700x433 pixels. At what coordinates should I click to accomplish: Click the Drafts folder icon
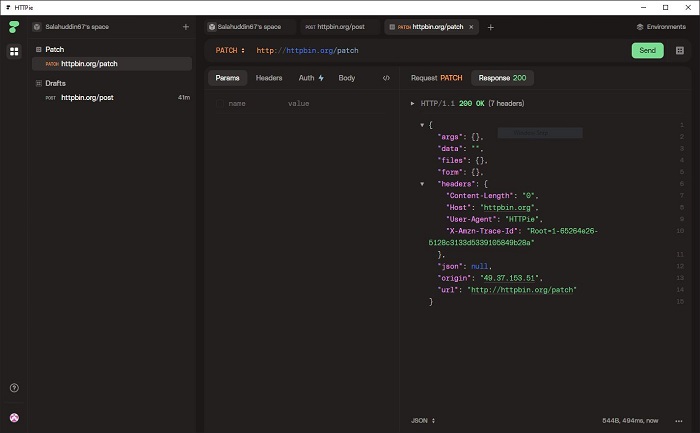click(38, 83)
